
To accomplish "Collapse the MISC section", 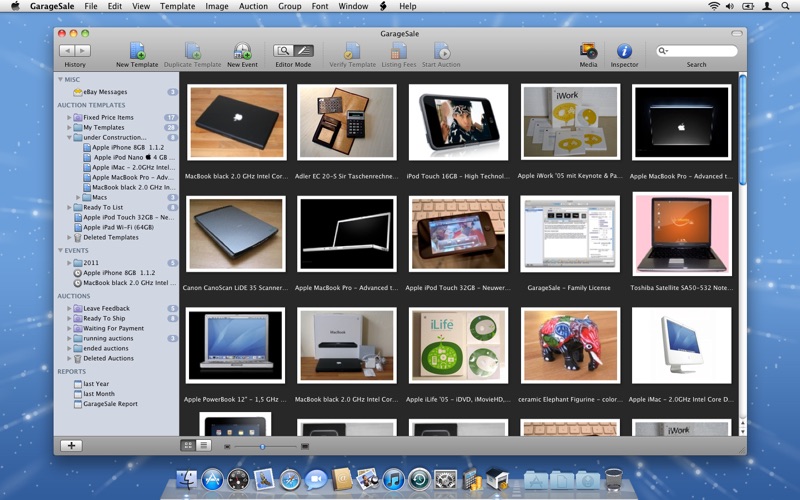I will tap(60, 80).
